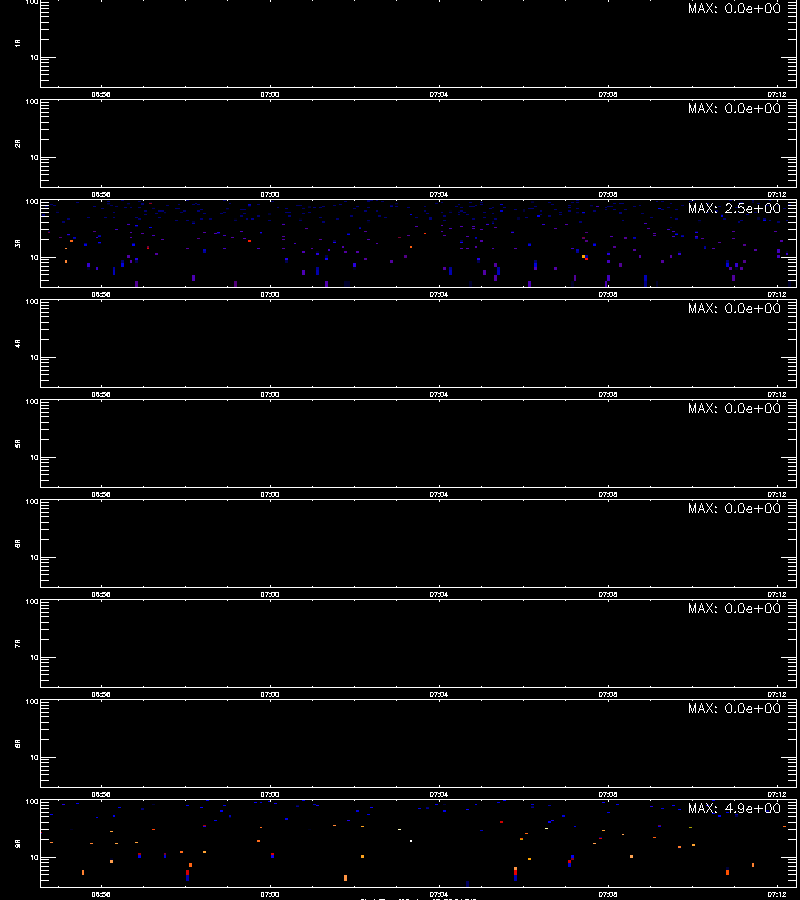
Task: Select the MAX: 0.0e+00 readout of panel 4R
Action: click(734, 308)
